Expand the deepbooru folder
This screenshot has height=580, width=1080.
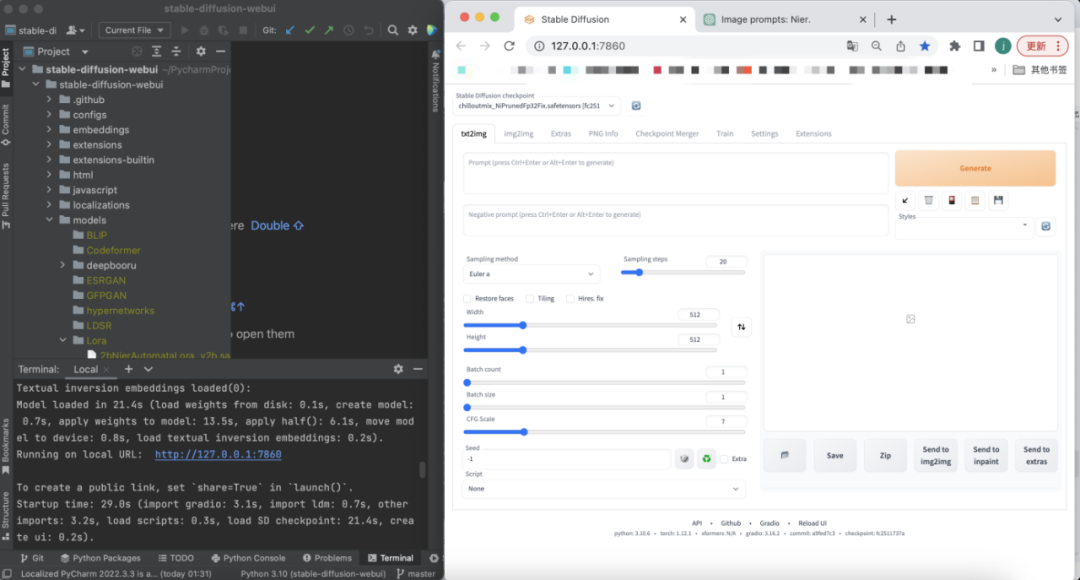63,265
